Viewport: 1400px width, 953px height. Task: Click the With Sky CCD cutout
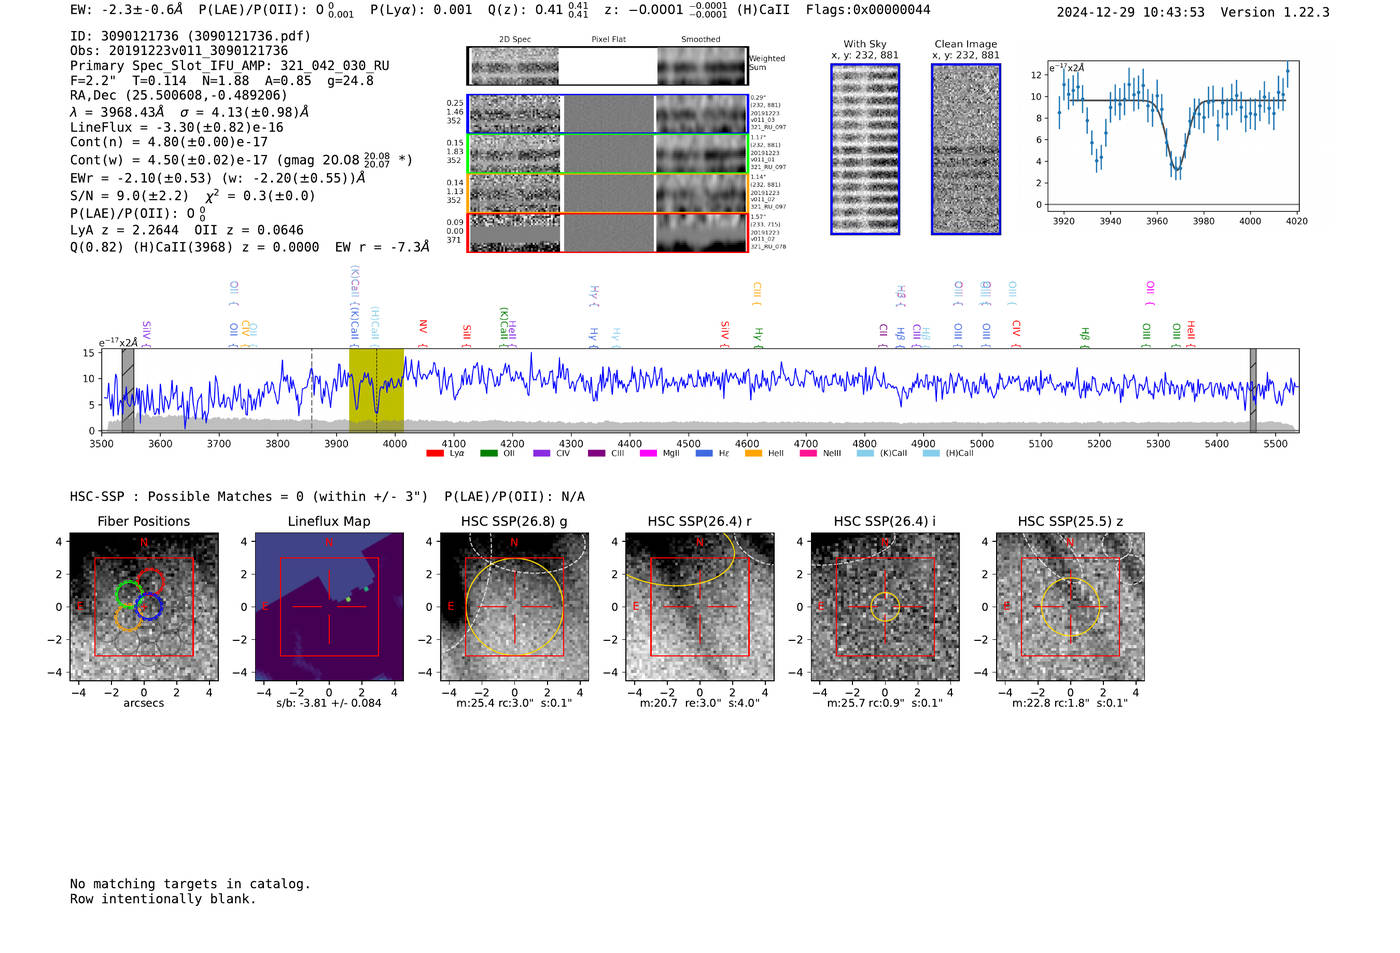[x=865, y=149]
